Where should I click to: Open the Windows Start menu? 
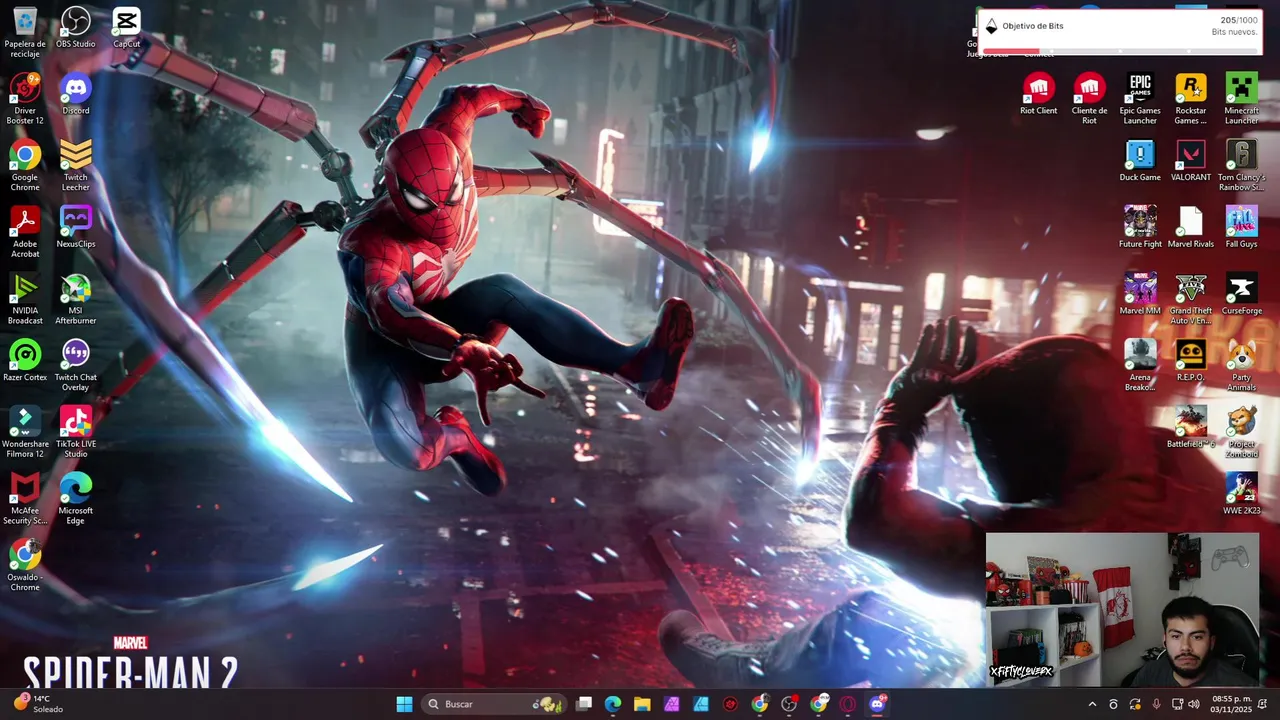point(404,704)
